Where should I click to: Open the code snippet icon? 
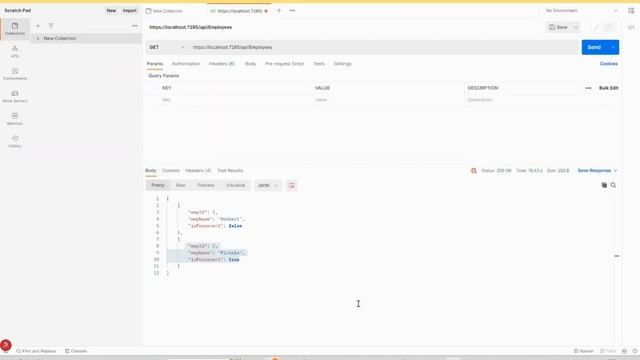(x=631, y=27)
